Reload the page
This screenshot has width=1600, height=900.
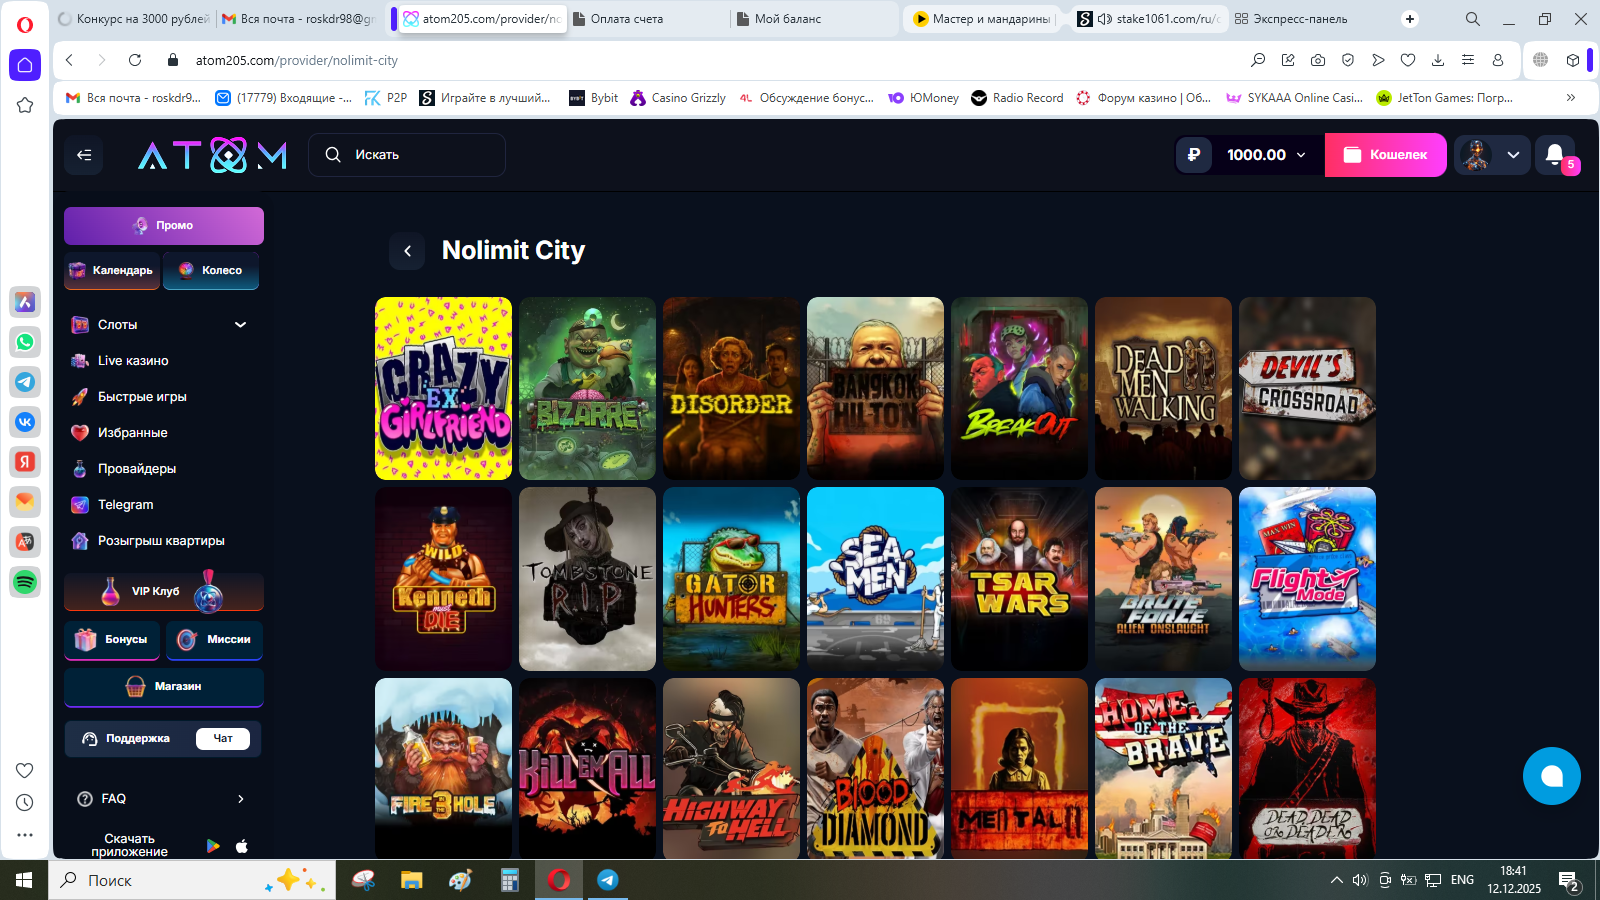(135, 60)
